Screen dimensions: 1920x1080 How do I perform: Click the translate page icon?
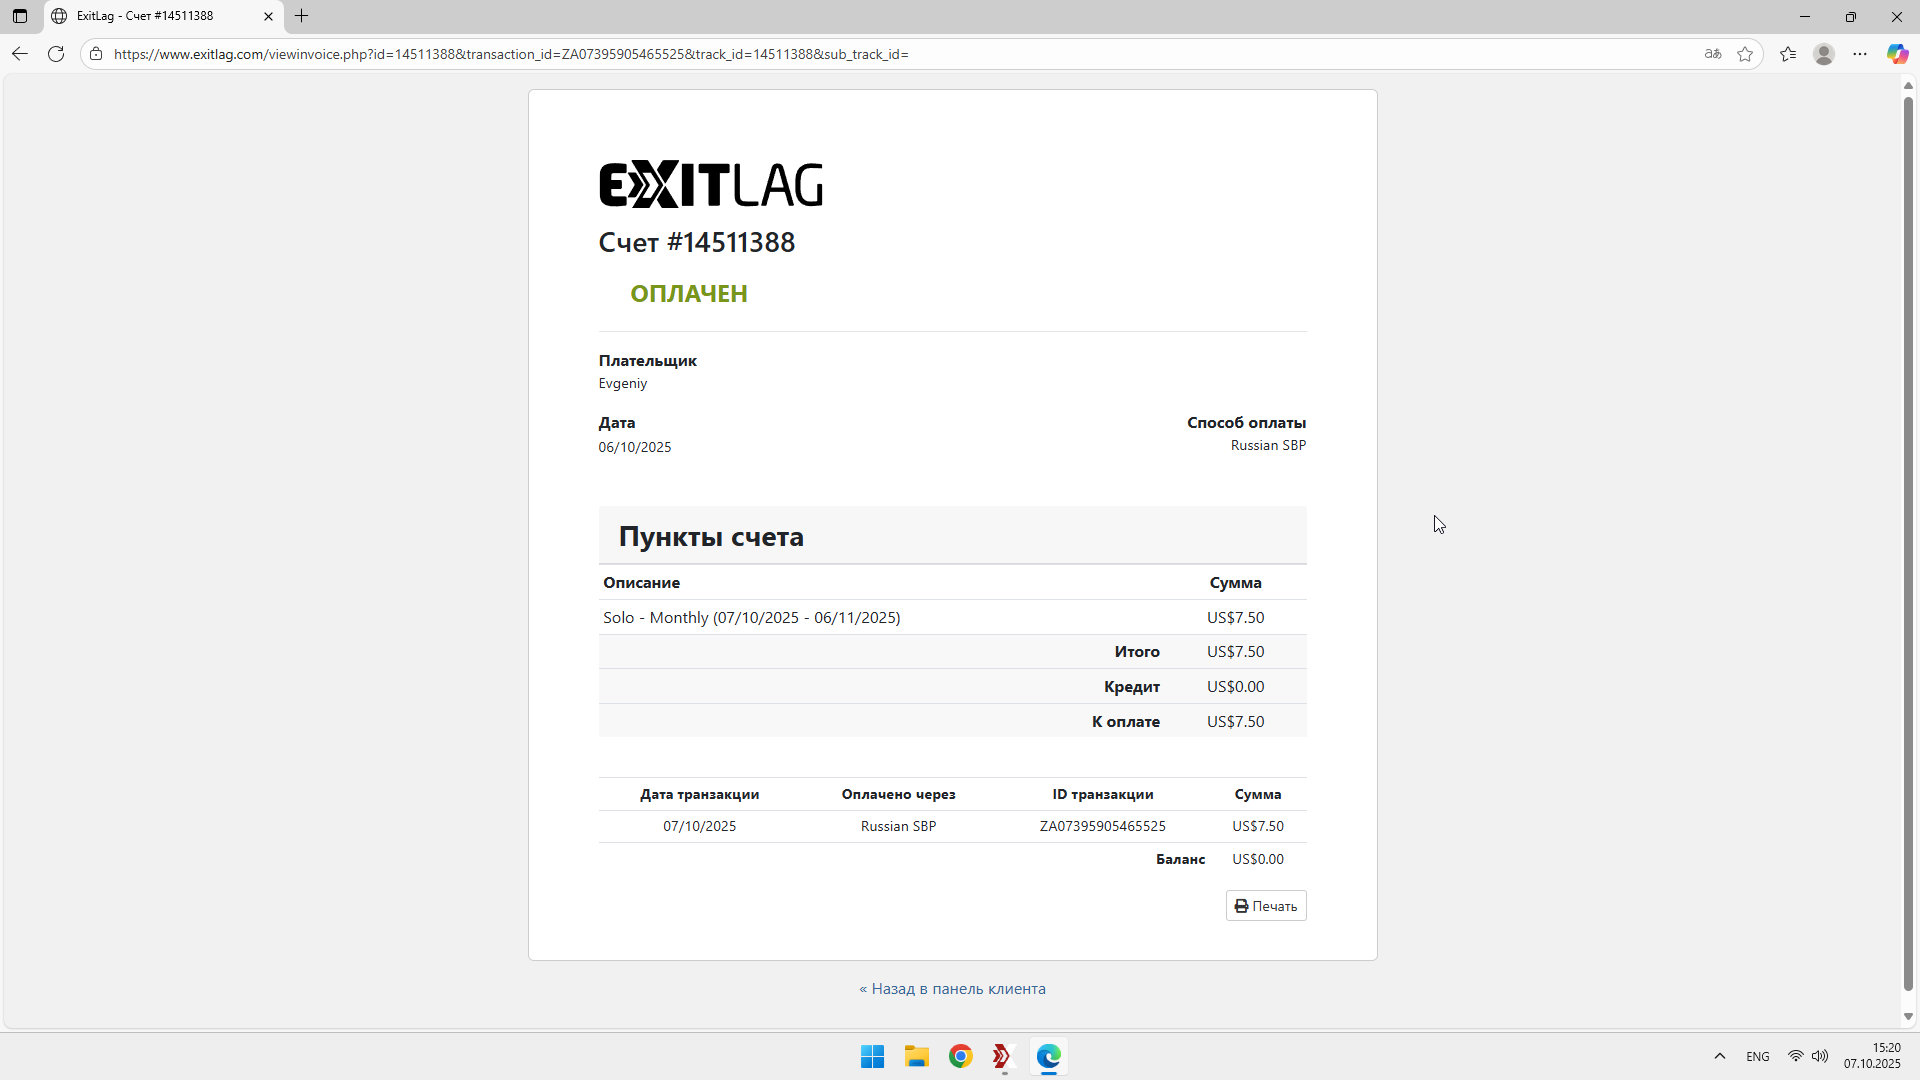click(x=1713, y=54)
